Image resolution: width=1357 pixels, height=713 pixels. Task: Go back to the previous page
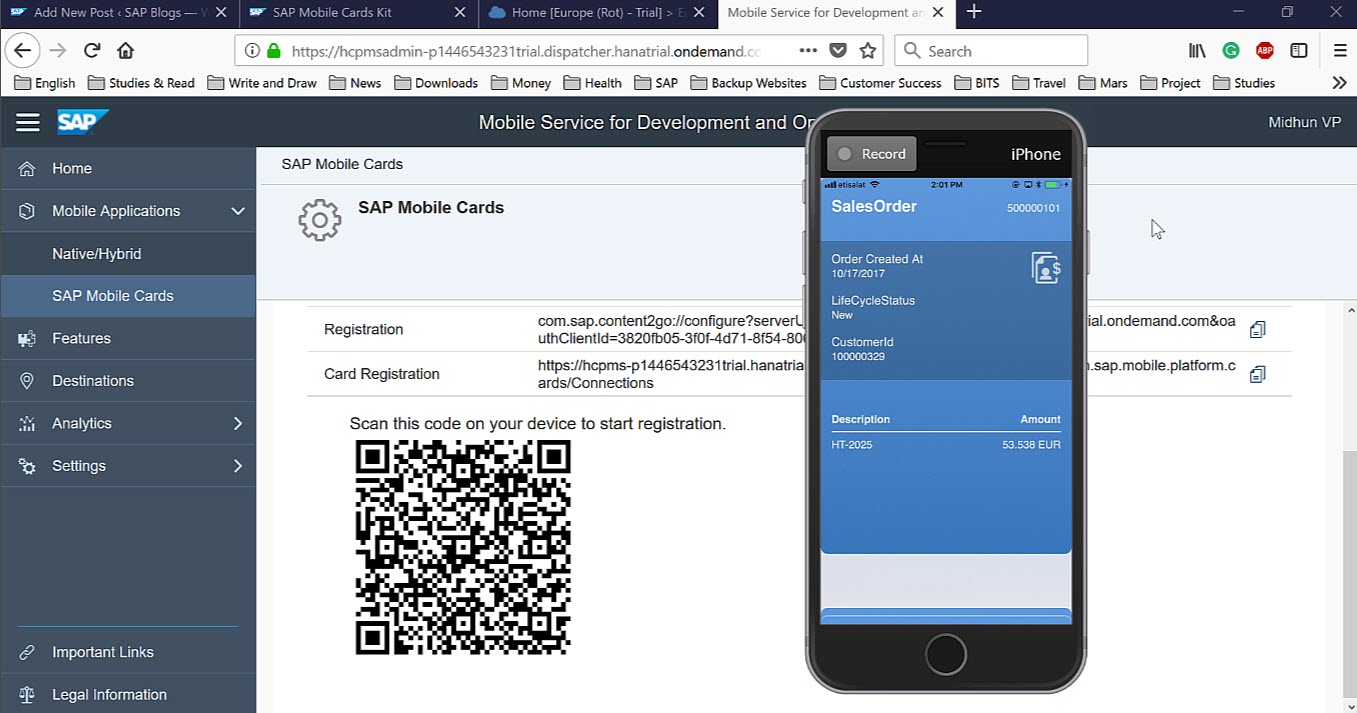coord(23,51)
